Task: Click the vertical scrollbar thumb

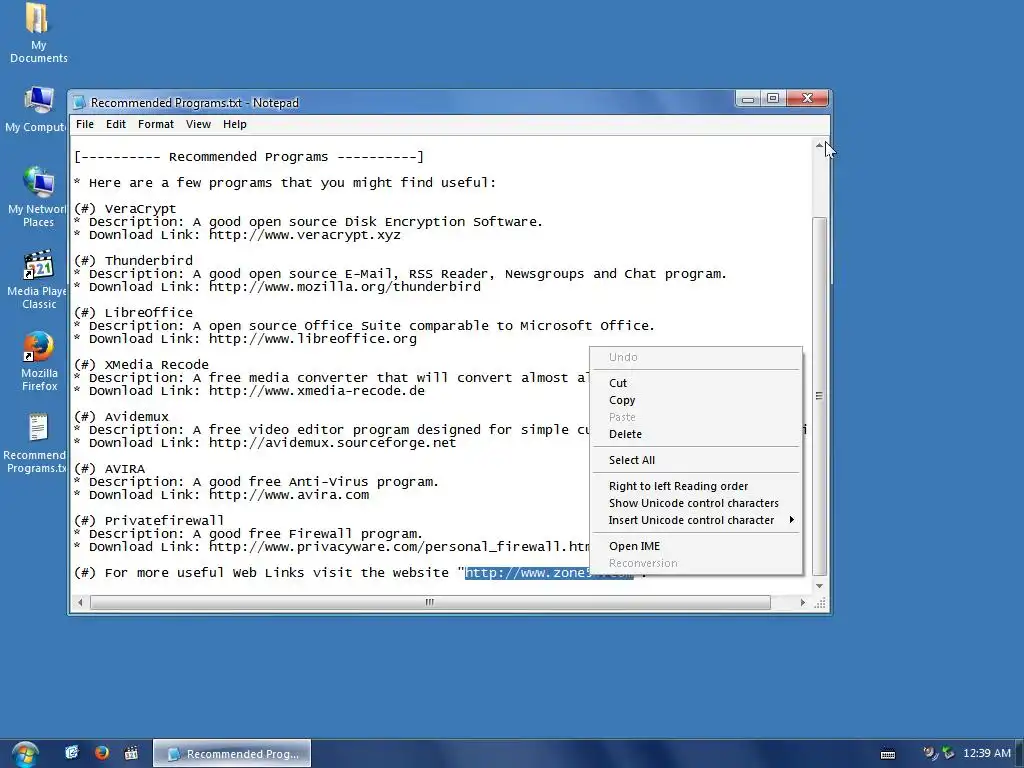Action: point(819,396)
